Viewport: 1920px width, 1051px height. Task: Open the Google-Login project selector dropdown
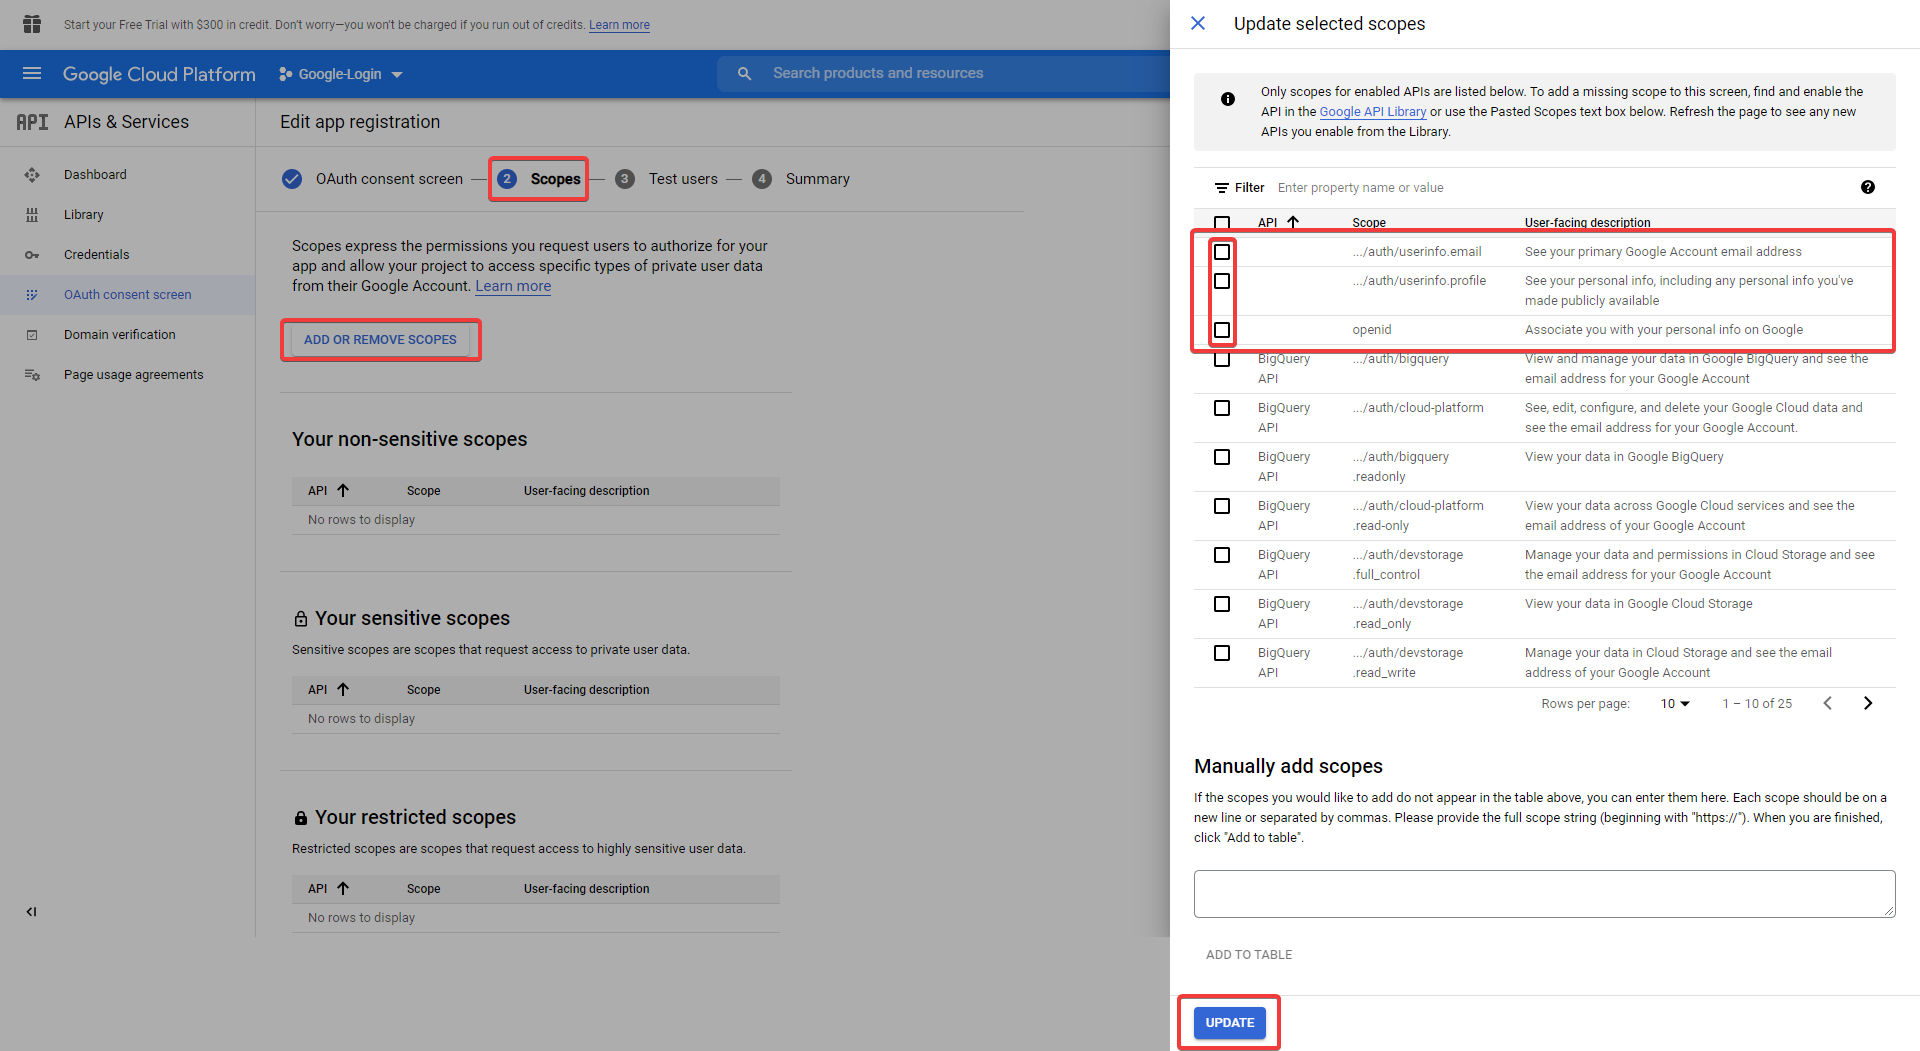[x=342, y=74]
